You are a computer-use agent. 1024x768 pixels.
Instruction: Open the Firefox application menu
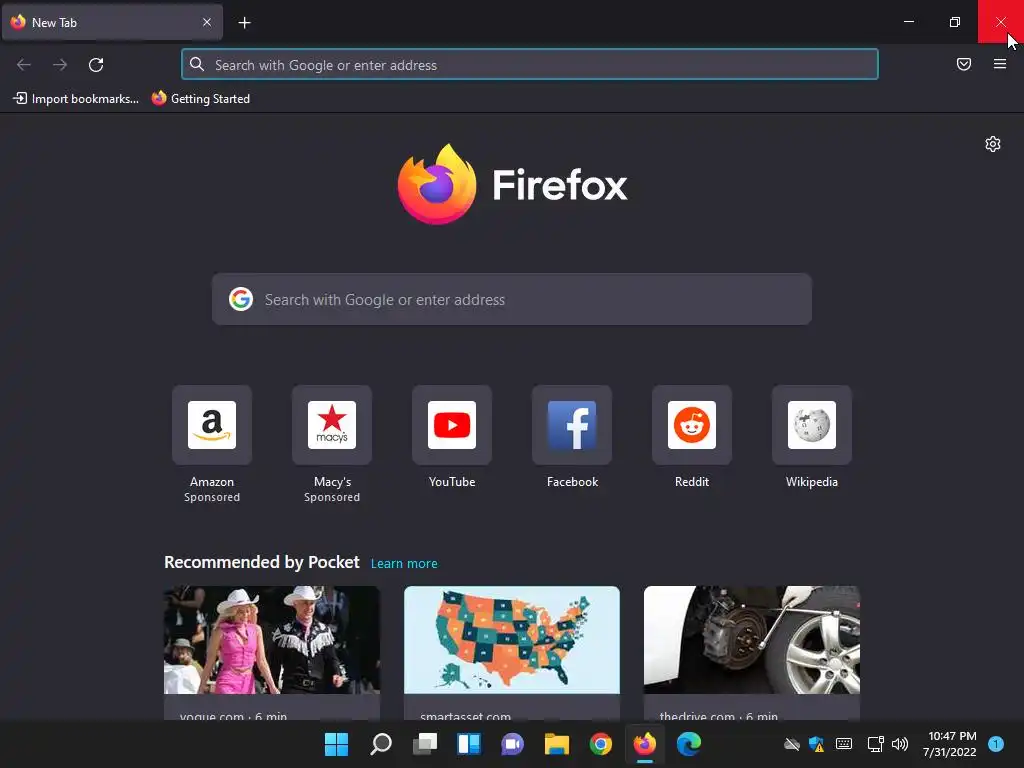[x=1000, y=64]
